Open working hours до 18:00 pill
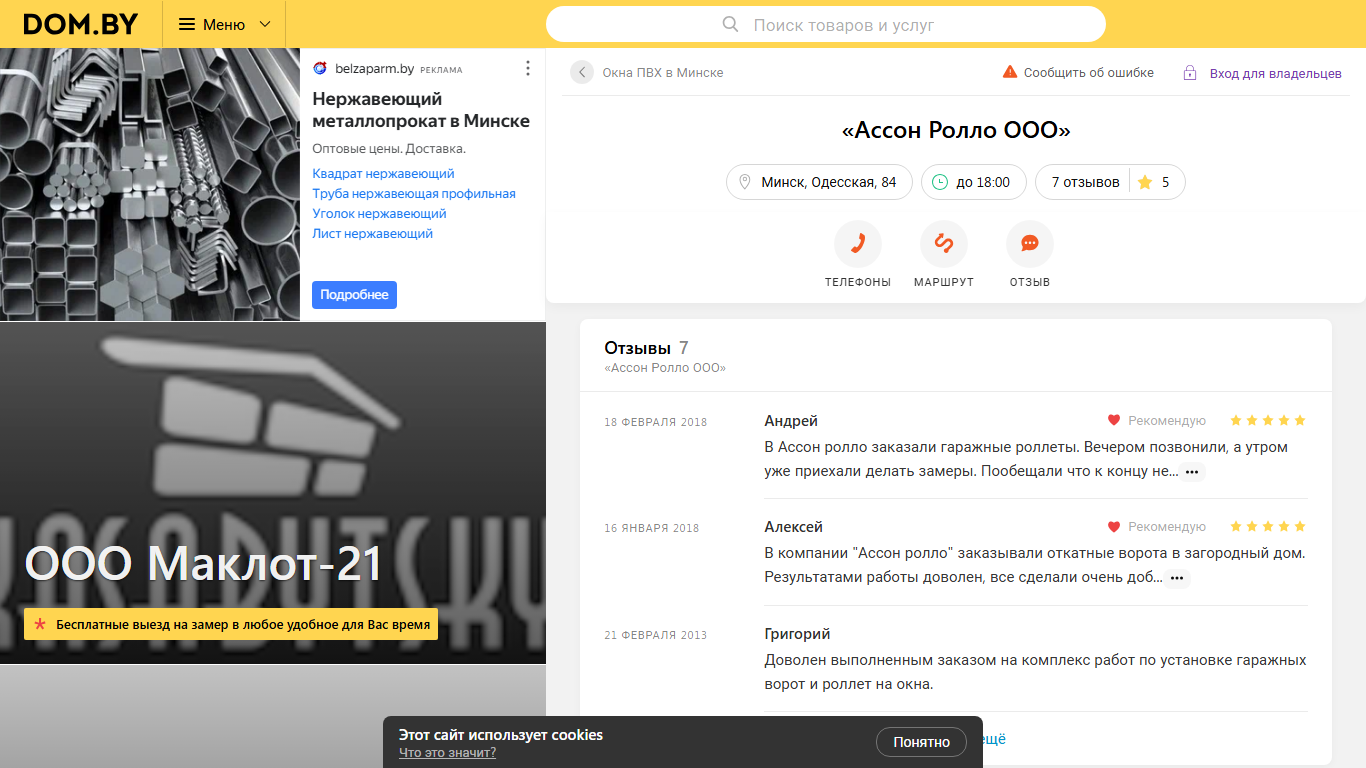This screenshot has width=1366, height=768. (974, 182)
